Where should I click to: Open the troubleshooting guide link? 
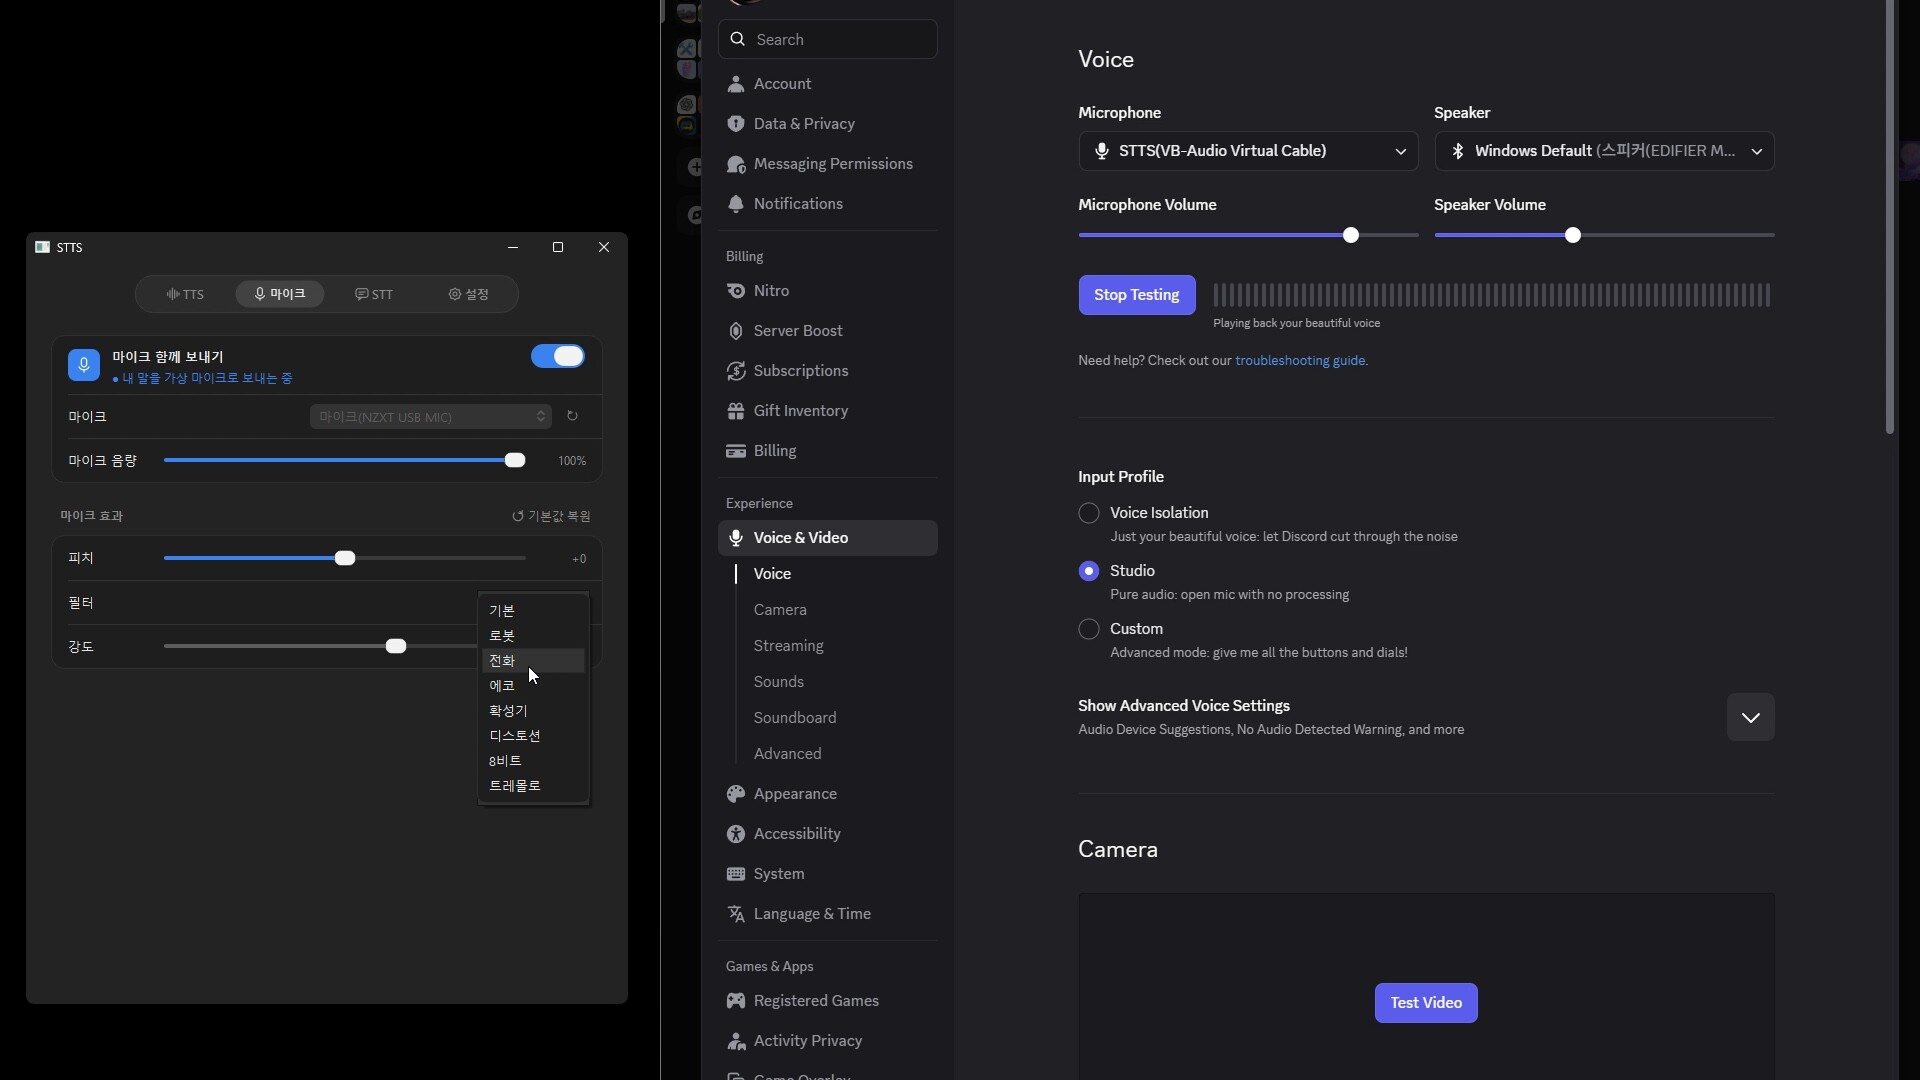point(1300,361)
